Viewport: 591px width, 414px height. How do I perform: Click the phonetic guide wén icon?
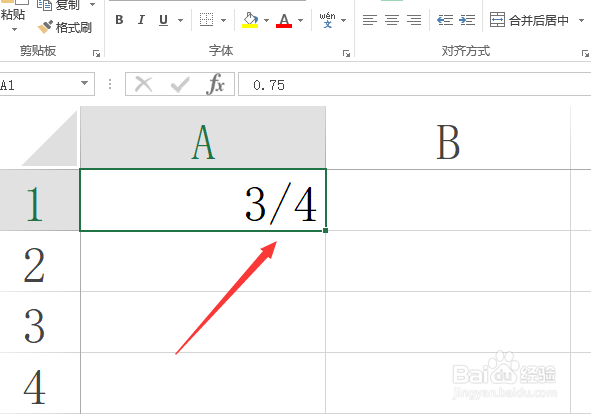(327, 20)
